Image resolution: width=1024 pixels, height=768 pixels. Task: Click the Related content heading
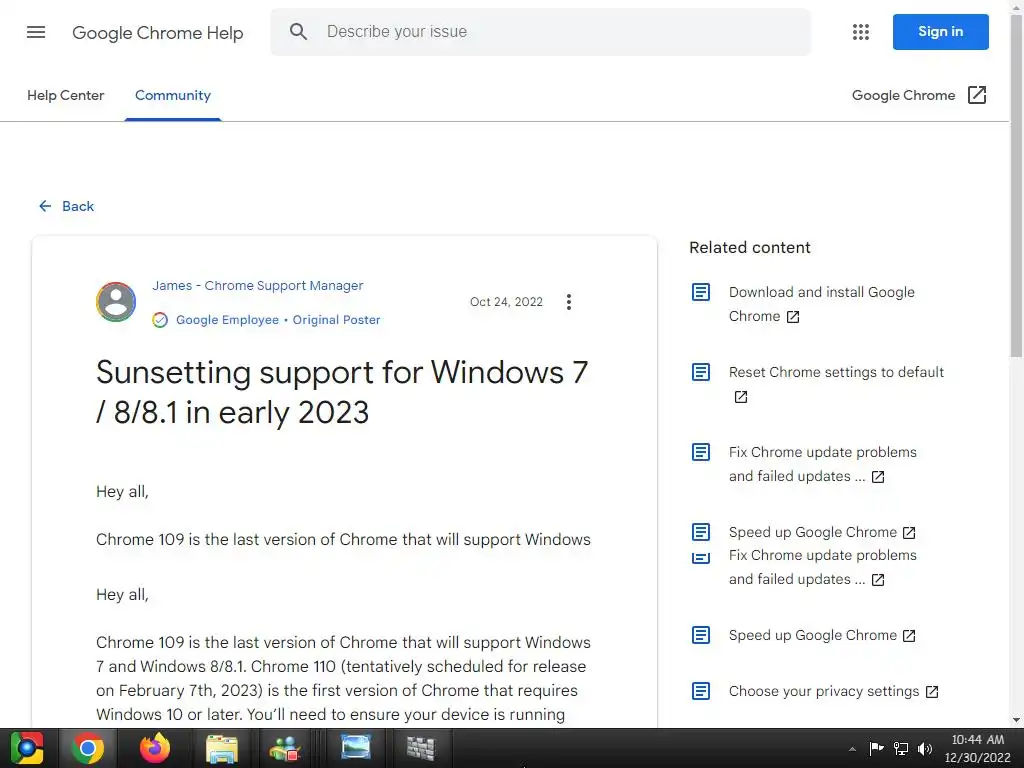[x=750, y=248]
